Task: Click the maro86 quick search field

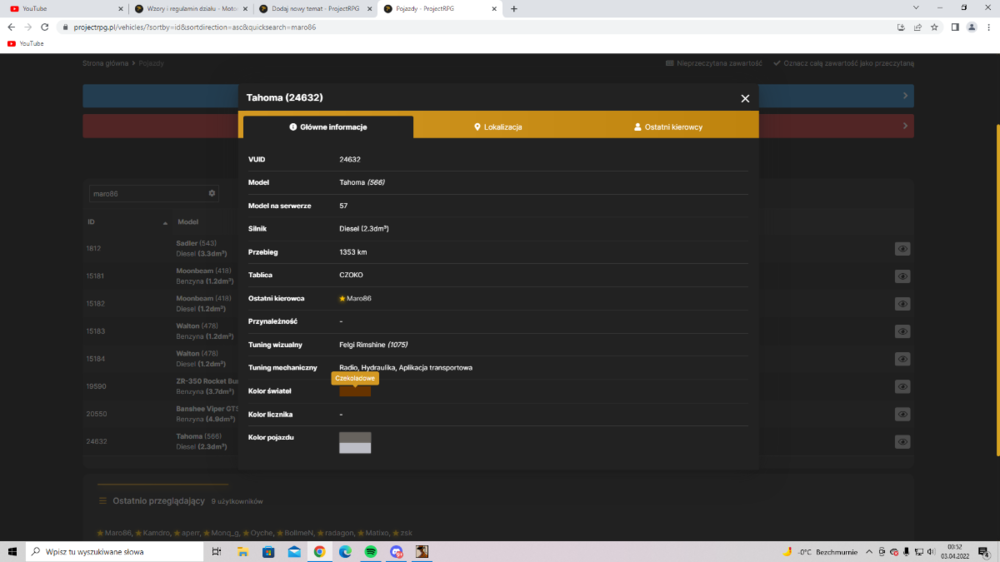Action: pyautogui.click(x=148, y=193)
